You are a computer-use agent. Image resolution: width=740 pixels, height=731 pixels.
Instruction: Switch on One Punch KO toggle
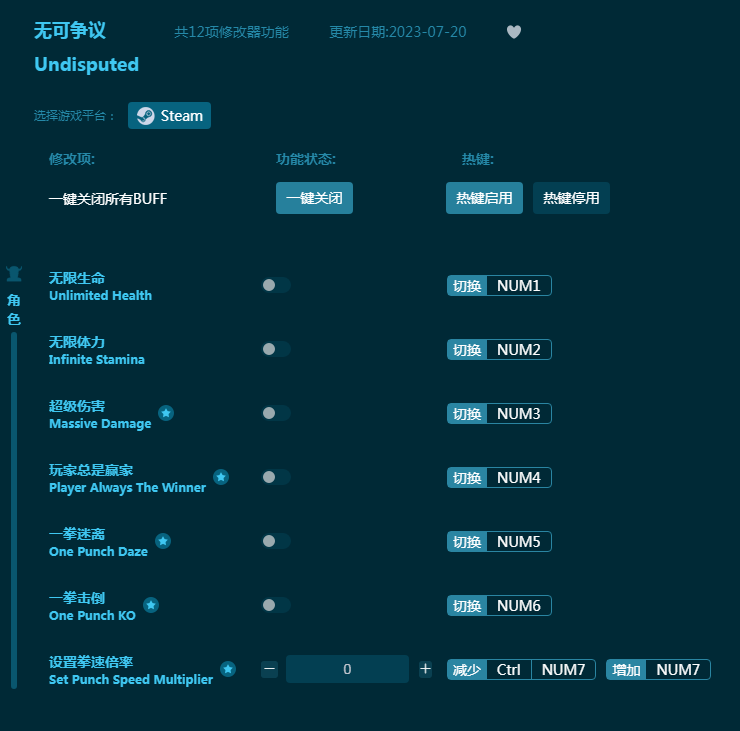click(x=276, y=605)
